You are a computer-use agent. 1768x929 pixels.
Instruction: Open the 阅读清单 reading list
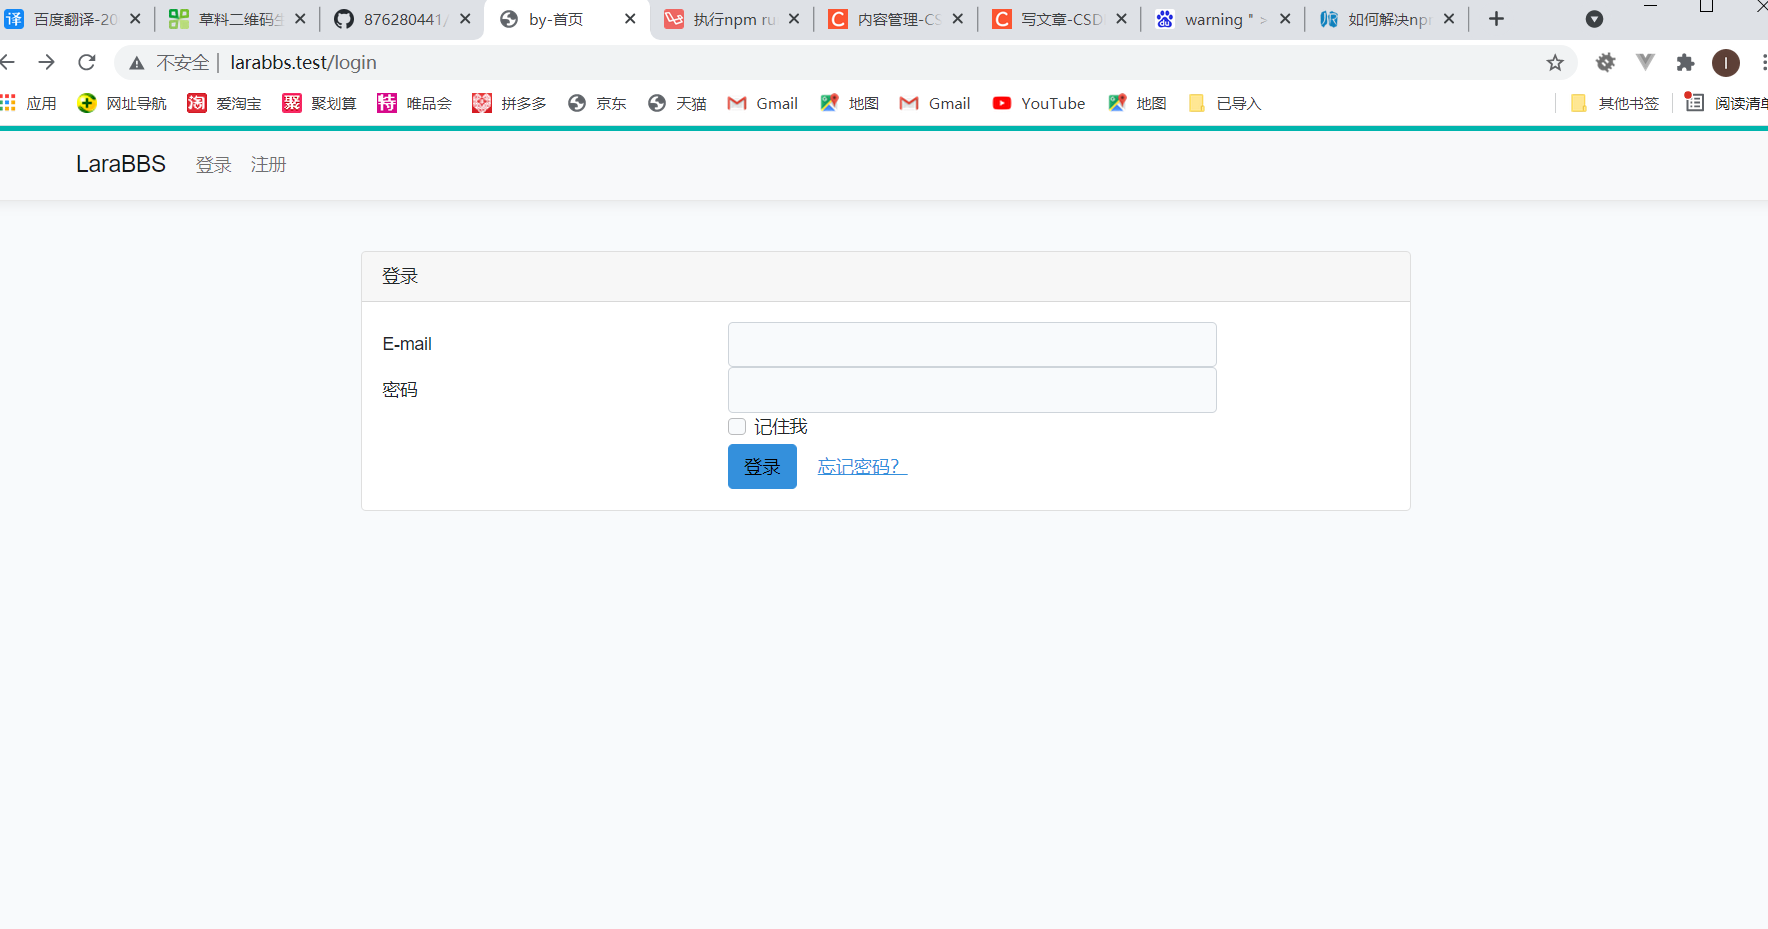point(1727,103)
